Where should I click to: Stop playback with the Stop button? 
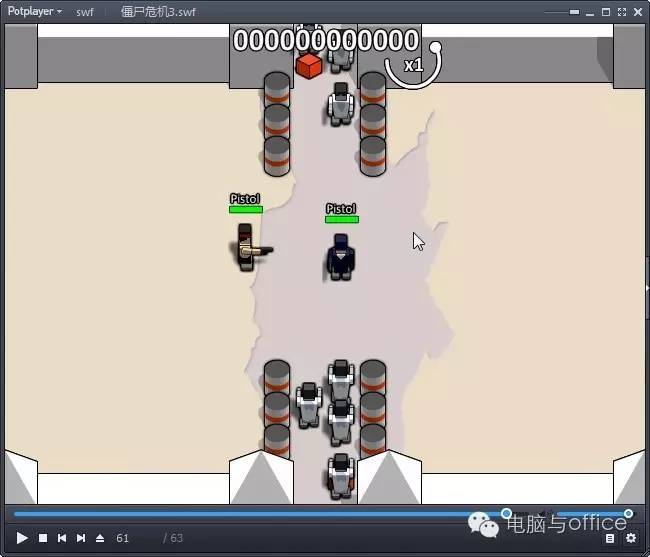[43, 538]
